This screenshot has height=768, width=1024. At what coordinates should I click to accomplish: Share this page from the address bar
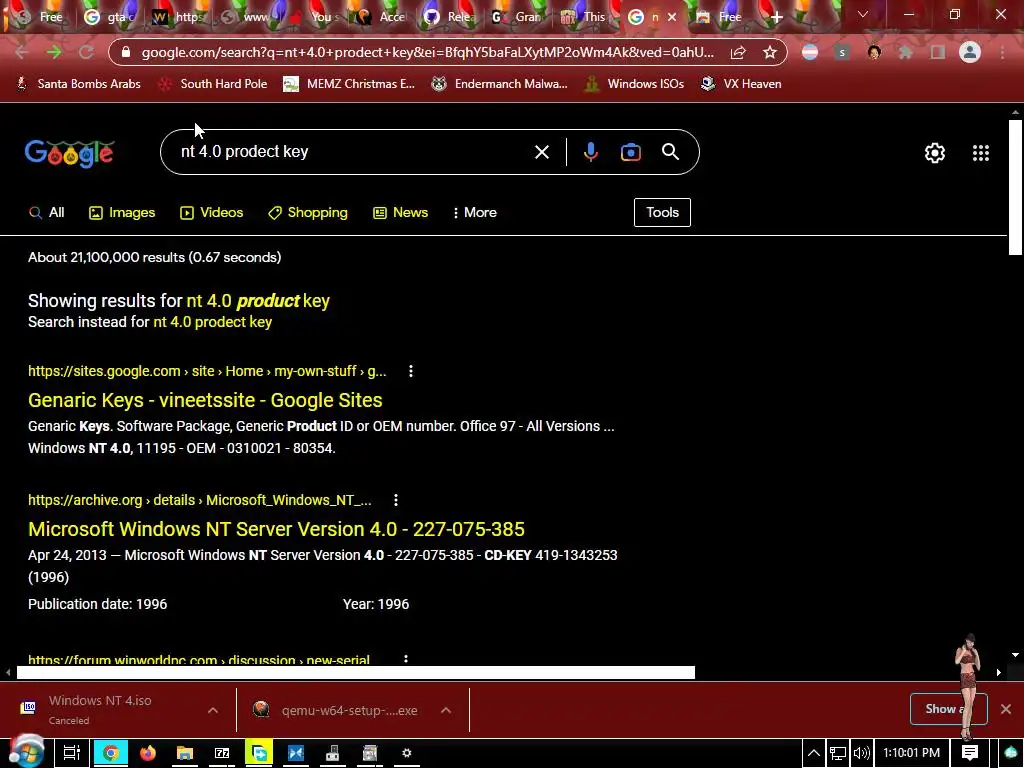pyautogui.click(x=738, y=52)
